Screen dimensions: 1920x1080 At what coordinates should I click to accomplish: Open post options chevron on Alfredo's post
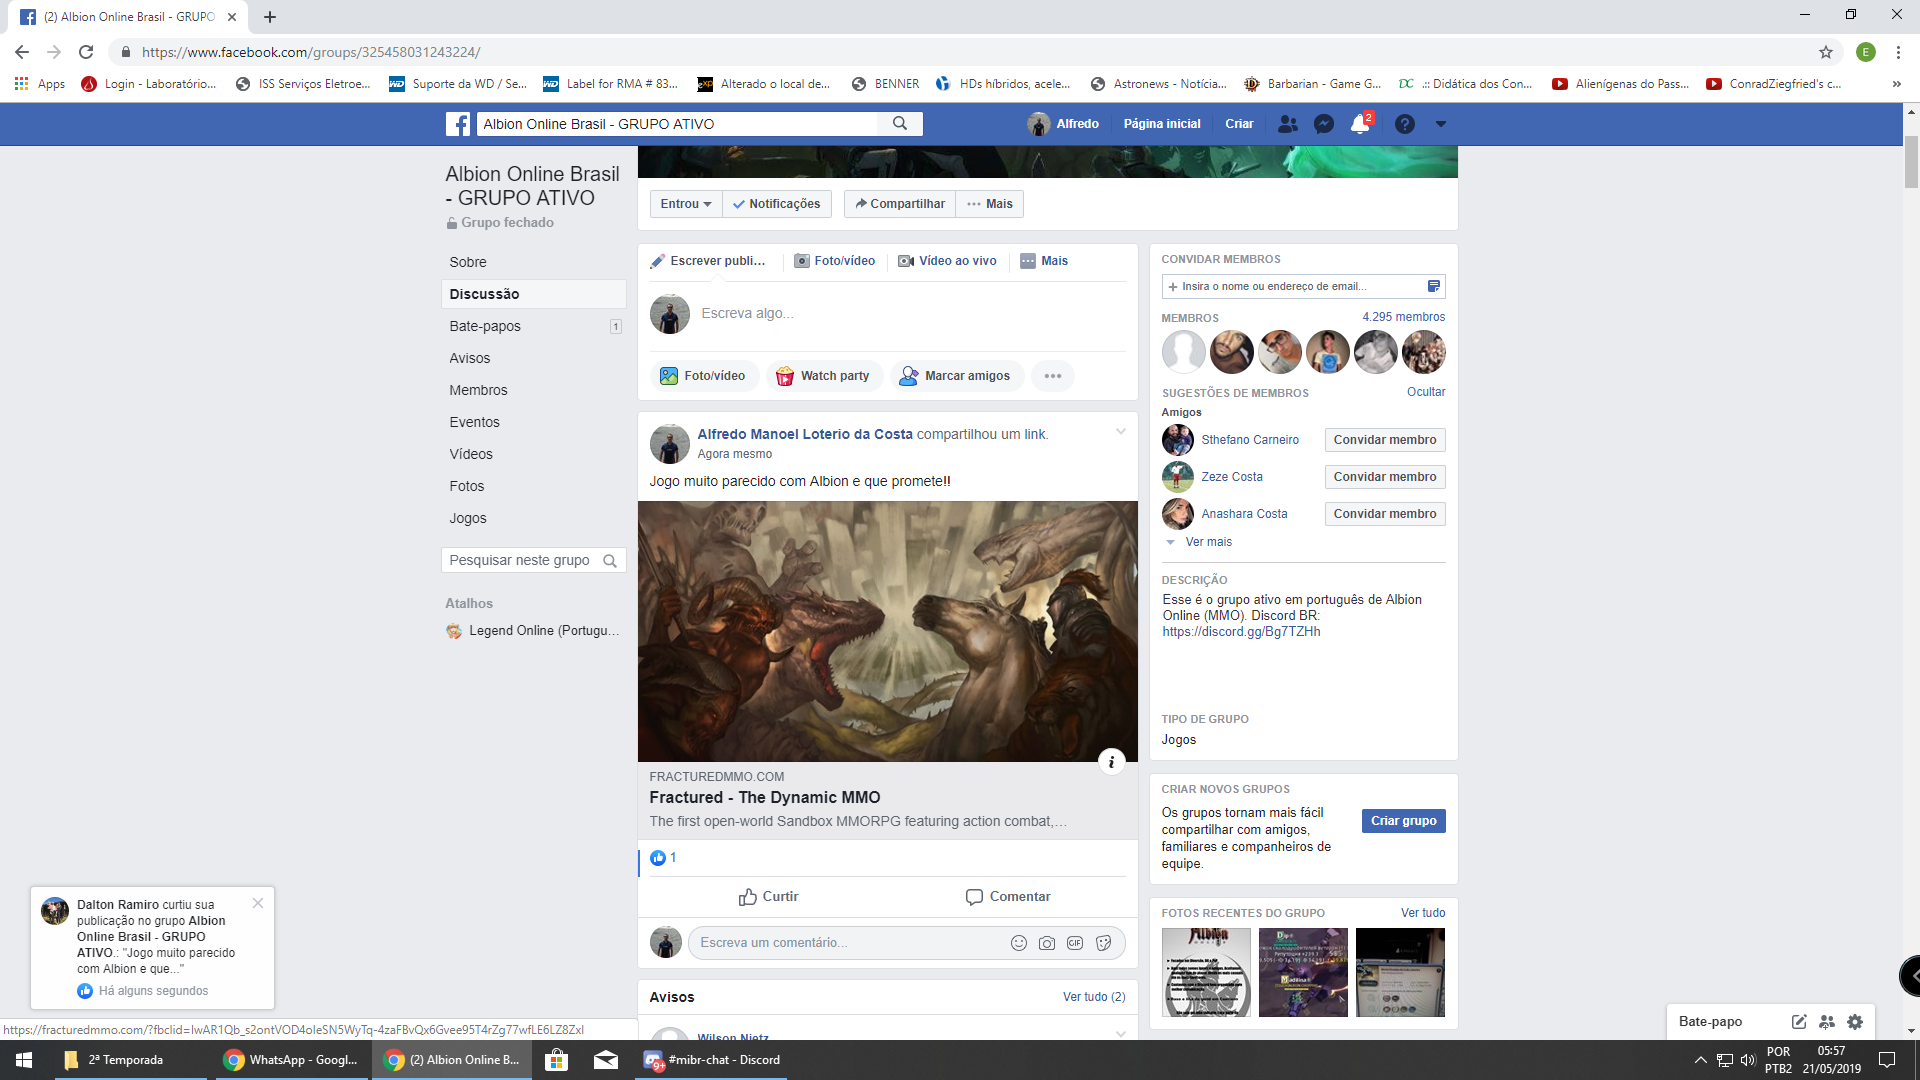tap(1121, 432)
